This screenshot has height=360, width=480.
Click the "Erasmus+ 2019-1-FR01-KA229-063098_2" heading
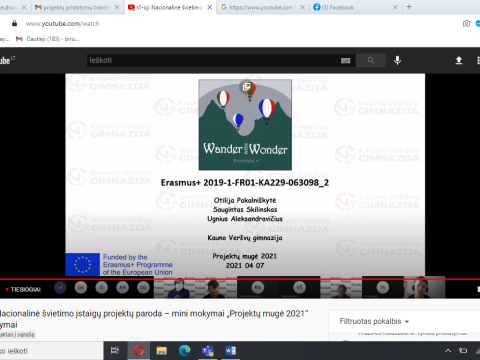(x=245, y=183)
